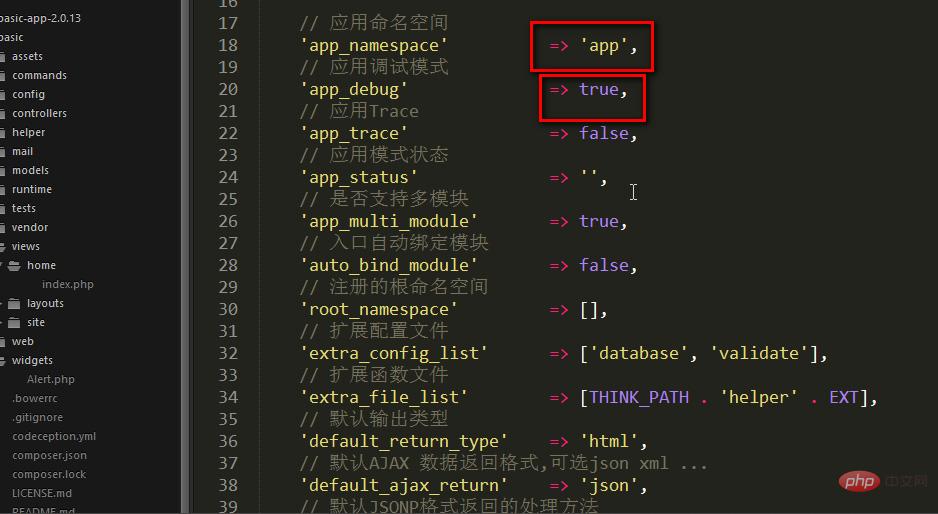Select the controllers folder
This screenshot has height=514, width=938.
click(39, 113)
